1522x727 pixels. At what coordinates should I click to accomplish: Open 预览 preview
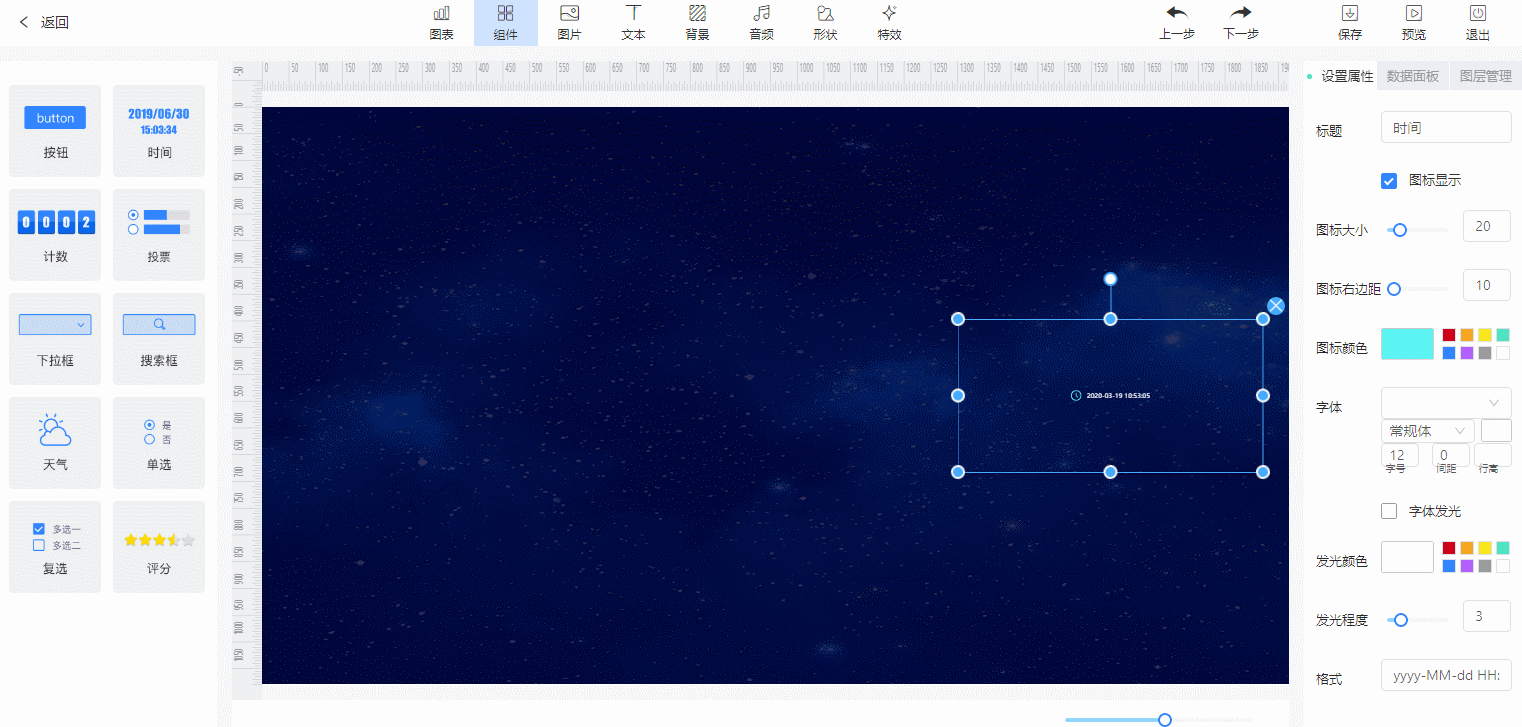point(1414,23)
